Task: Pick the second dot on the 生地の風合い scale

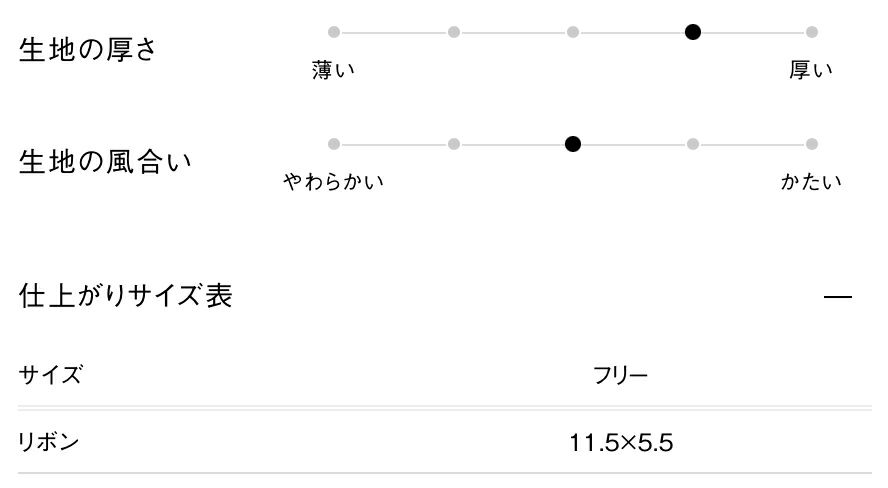Action: pos(454,144)
